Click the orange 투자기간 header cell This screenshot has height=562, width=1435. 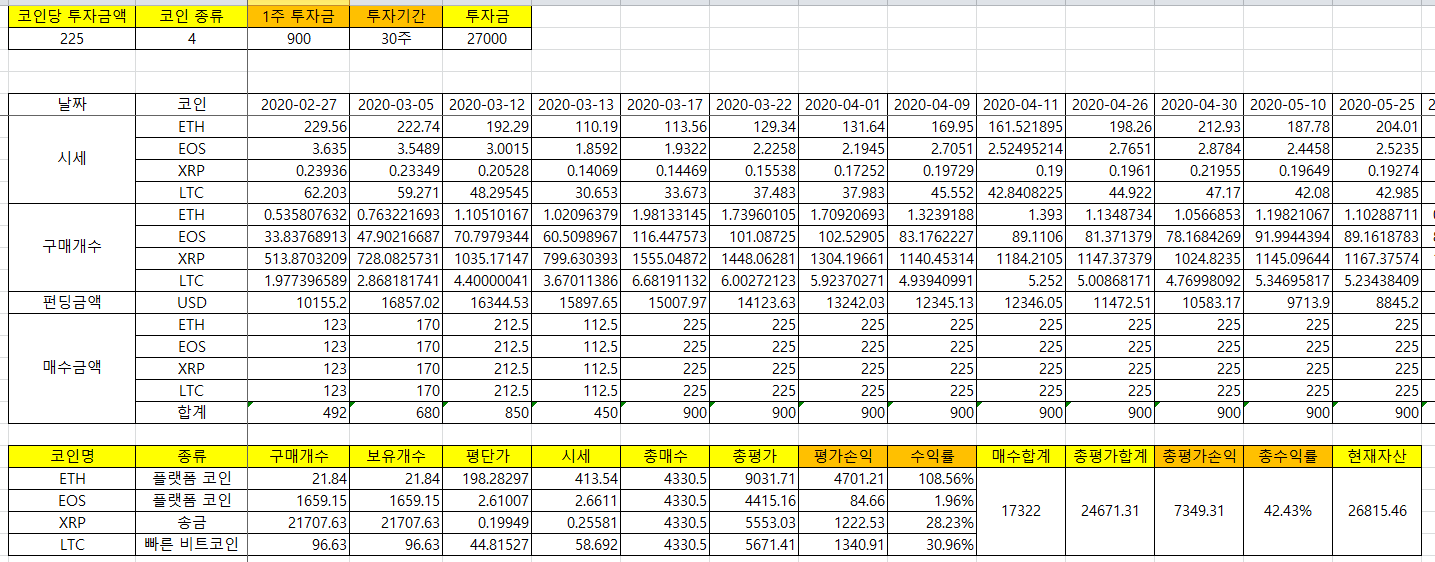pos(395,16)
